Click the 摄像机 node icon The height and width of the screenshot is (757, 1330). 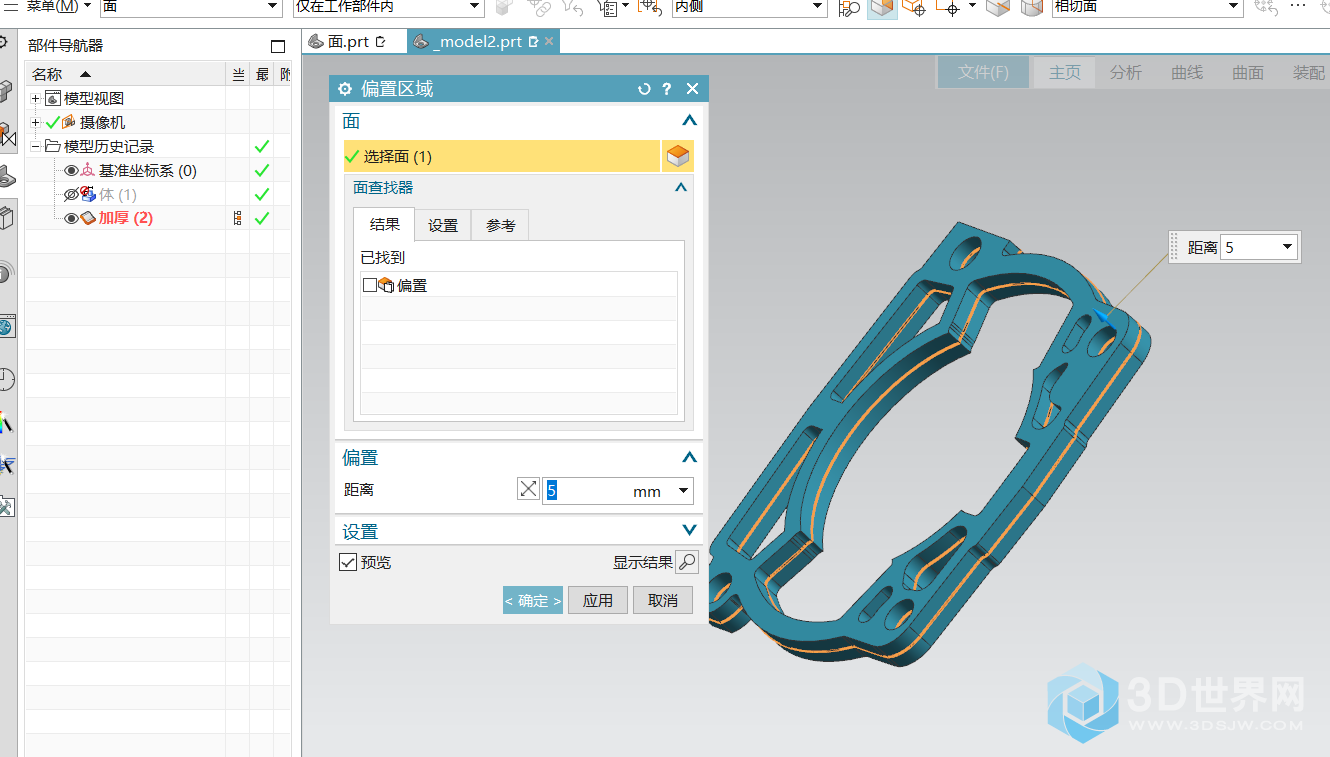click(69, 122)
